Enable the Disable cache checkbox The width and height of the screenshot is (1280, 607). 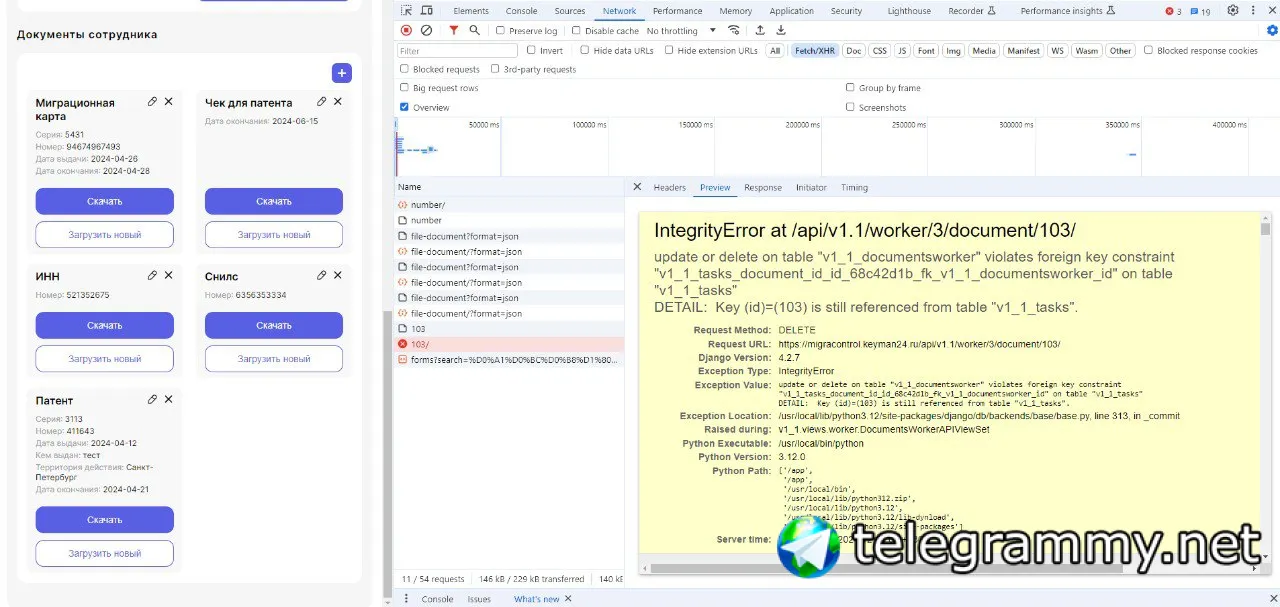[x=576, y=31]
